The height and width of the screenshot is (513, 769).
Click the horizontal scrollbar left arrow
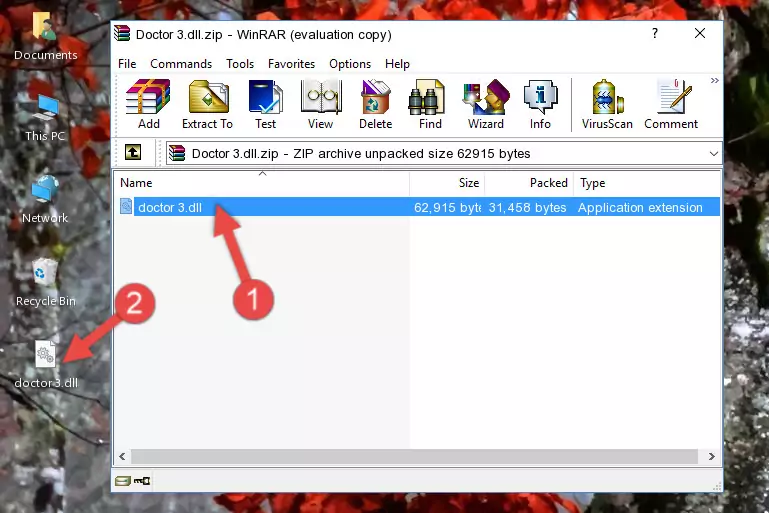tap(123, 457)
